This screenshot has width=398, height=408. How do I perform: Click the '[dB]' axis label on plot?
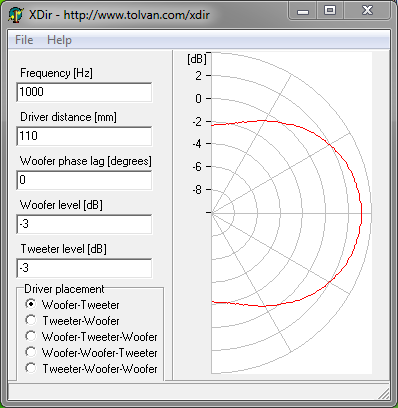pyautogui.click(x=197, y=59)
